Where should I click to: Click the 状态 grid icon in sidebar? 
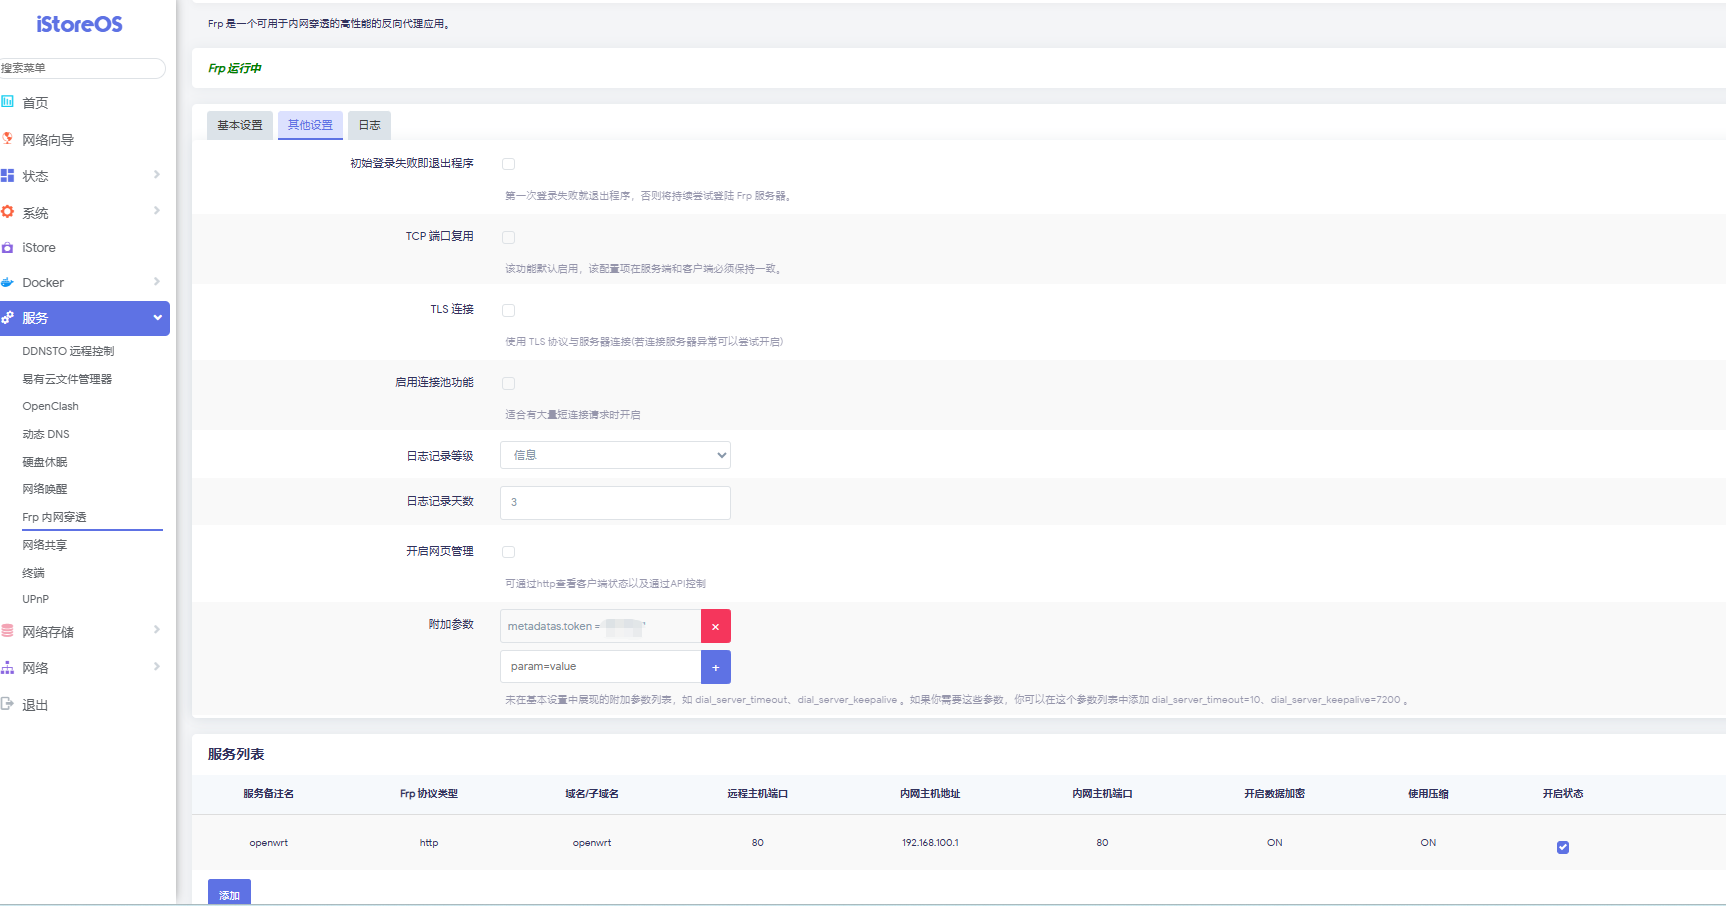(x=8, y=175)
